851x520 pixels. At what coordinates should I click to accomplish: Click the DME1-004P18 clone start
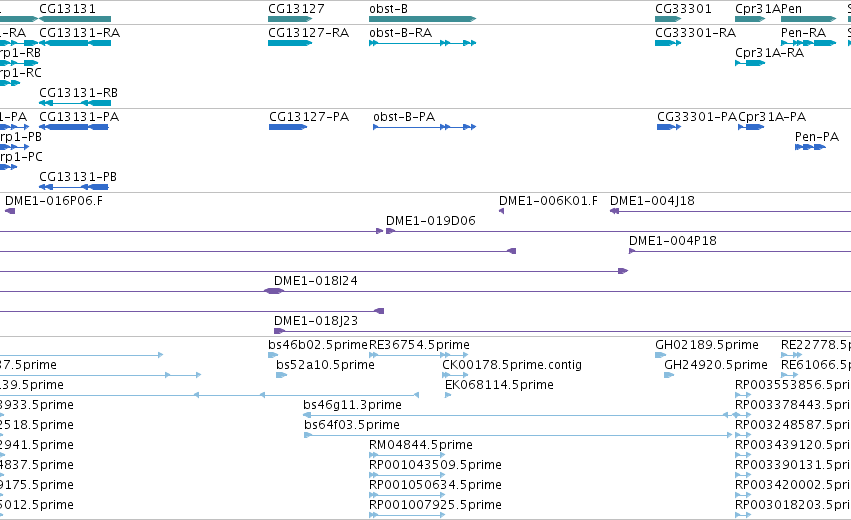(632, 251)
